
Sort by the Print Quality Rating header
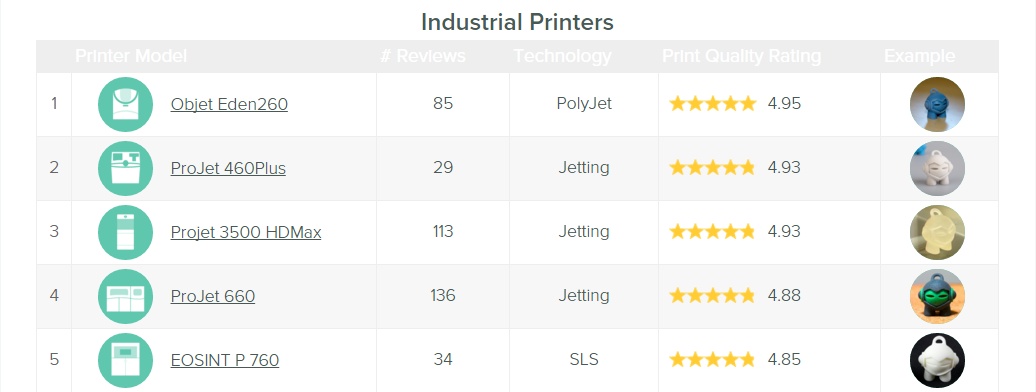click(x=741, y=56)
